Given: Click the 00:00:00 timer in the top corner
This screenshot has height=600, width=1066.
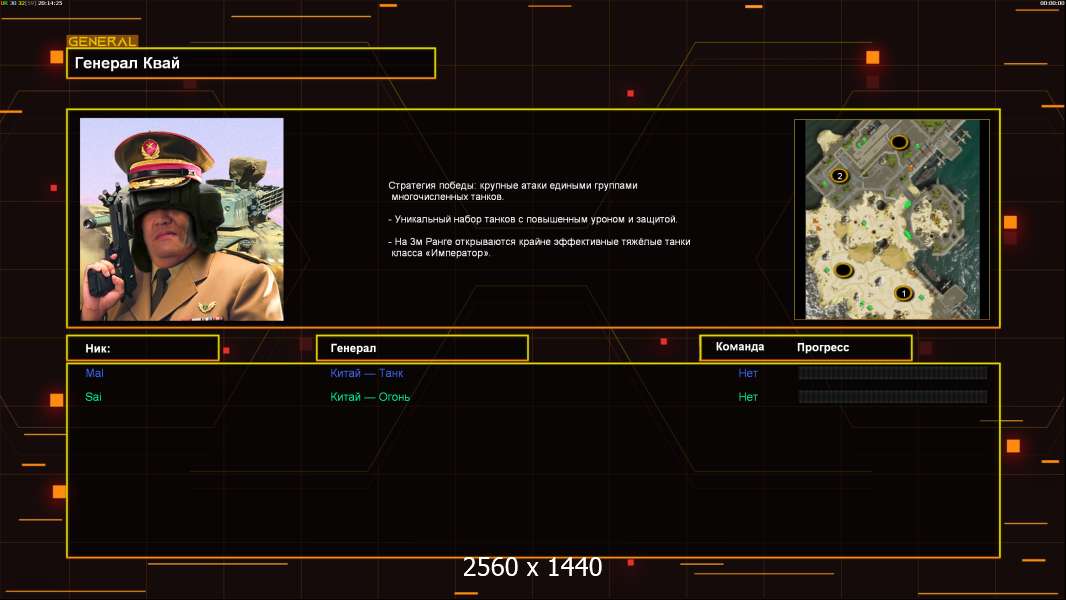Looking at the screenshot, I should pyautogui.click(x=1051, y=4).
